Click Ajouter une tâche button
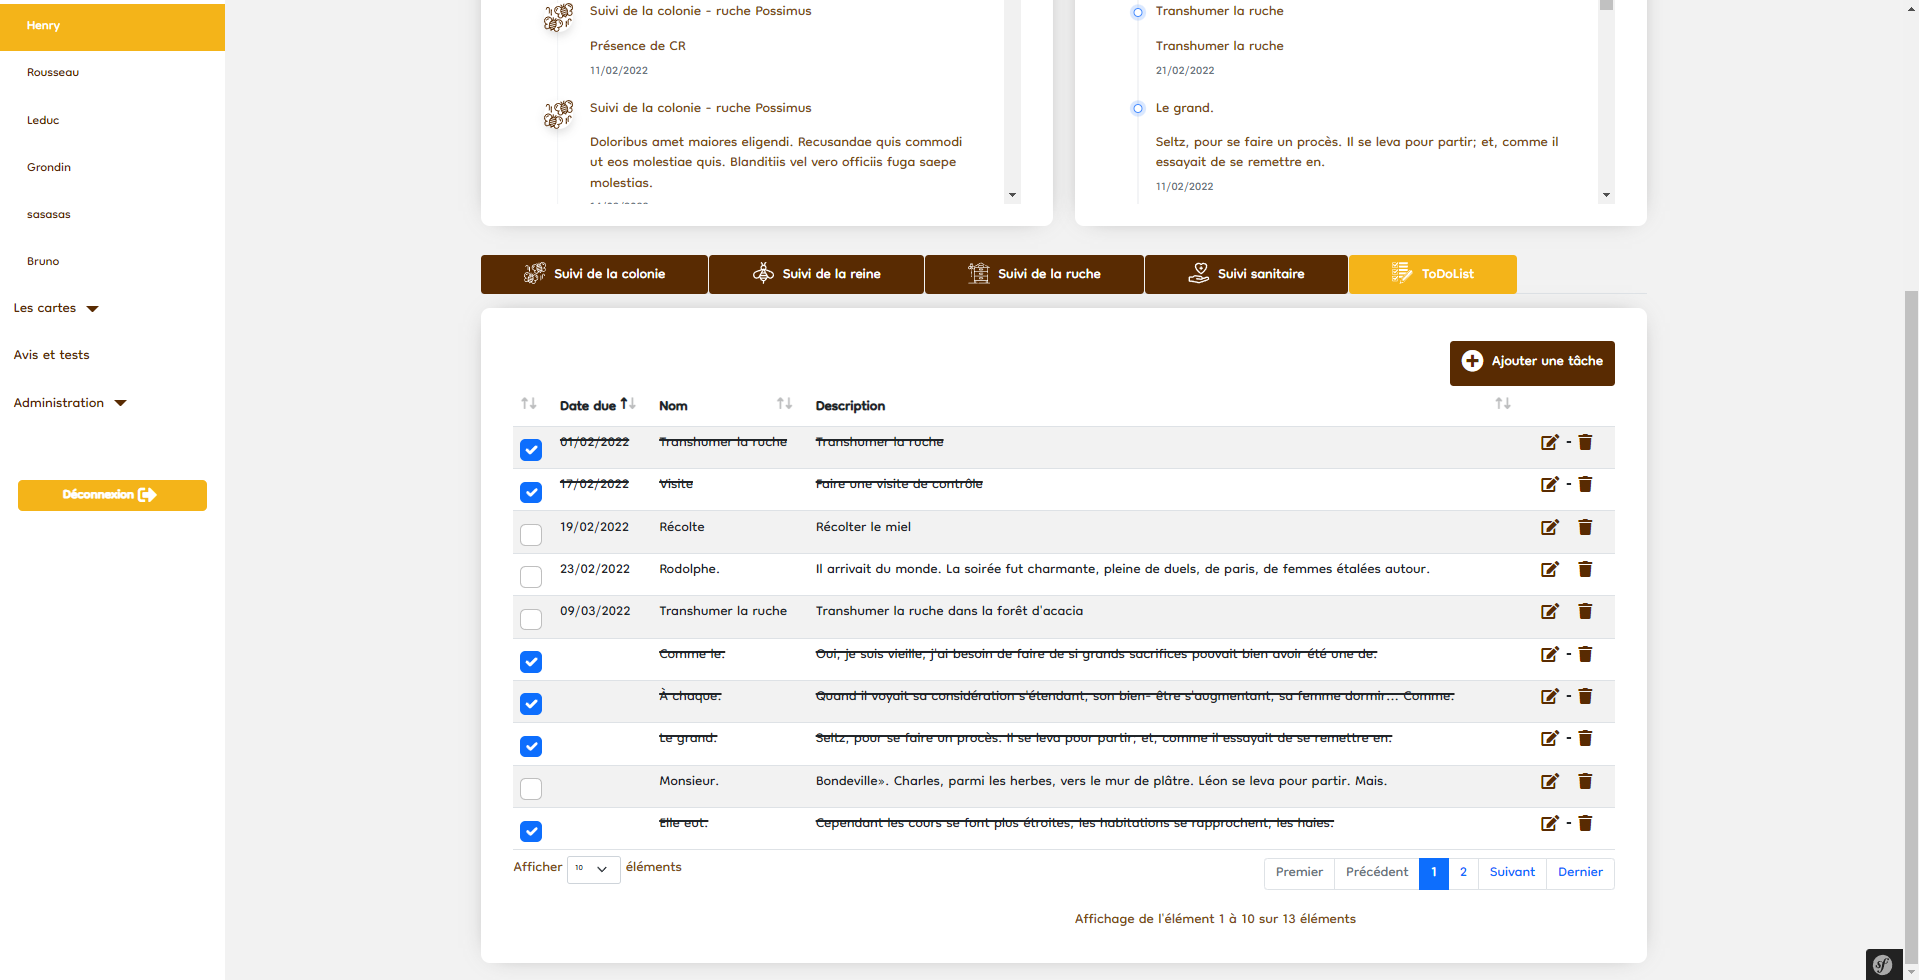 click(x=1531, y=362)
